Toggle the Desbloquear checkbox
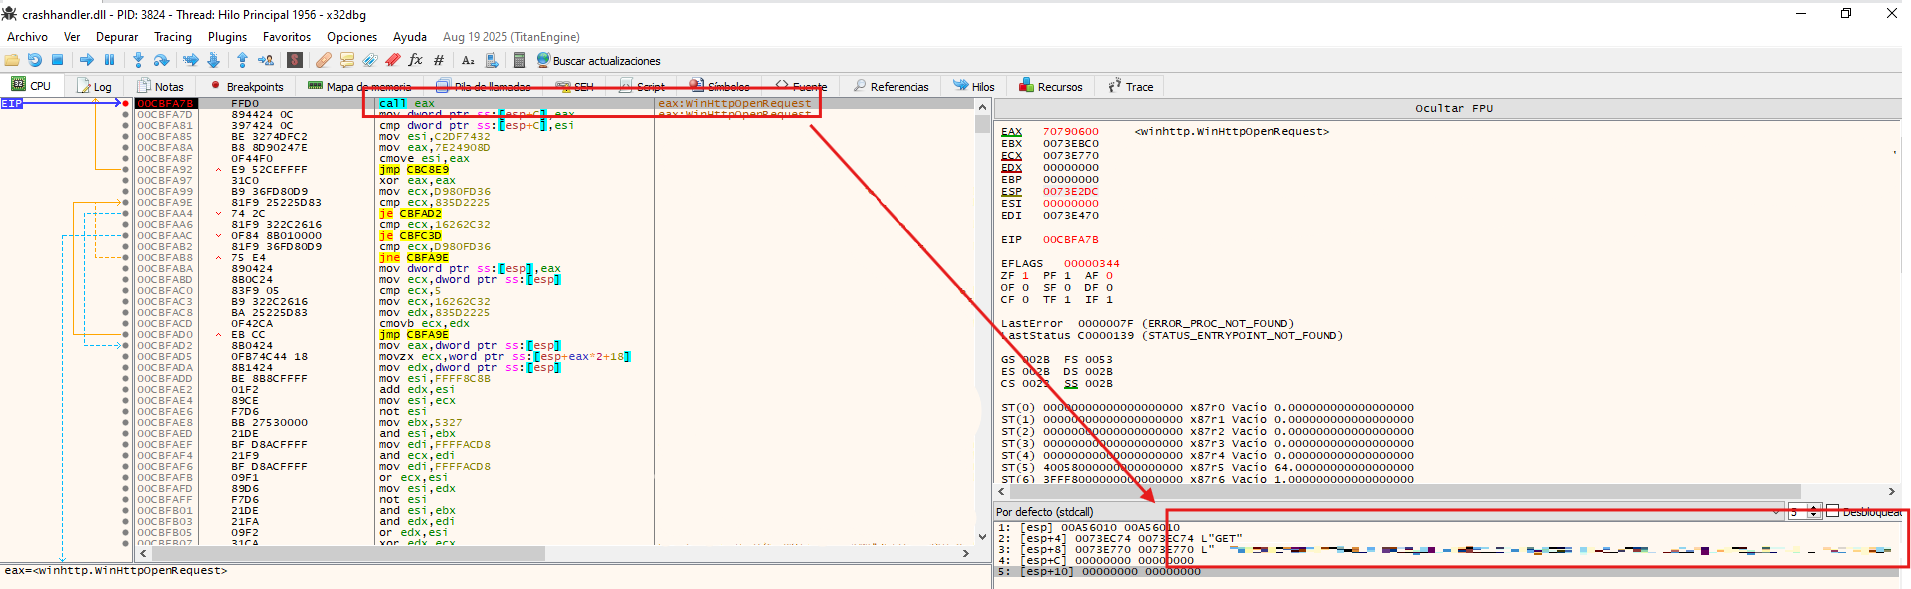The height and width of the screenshot is (589, 1911). coord(1833,511)
